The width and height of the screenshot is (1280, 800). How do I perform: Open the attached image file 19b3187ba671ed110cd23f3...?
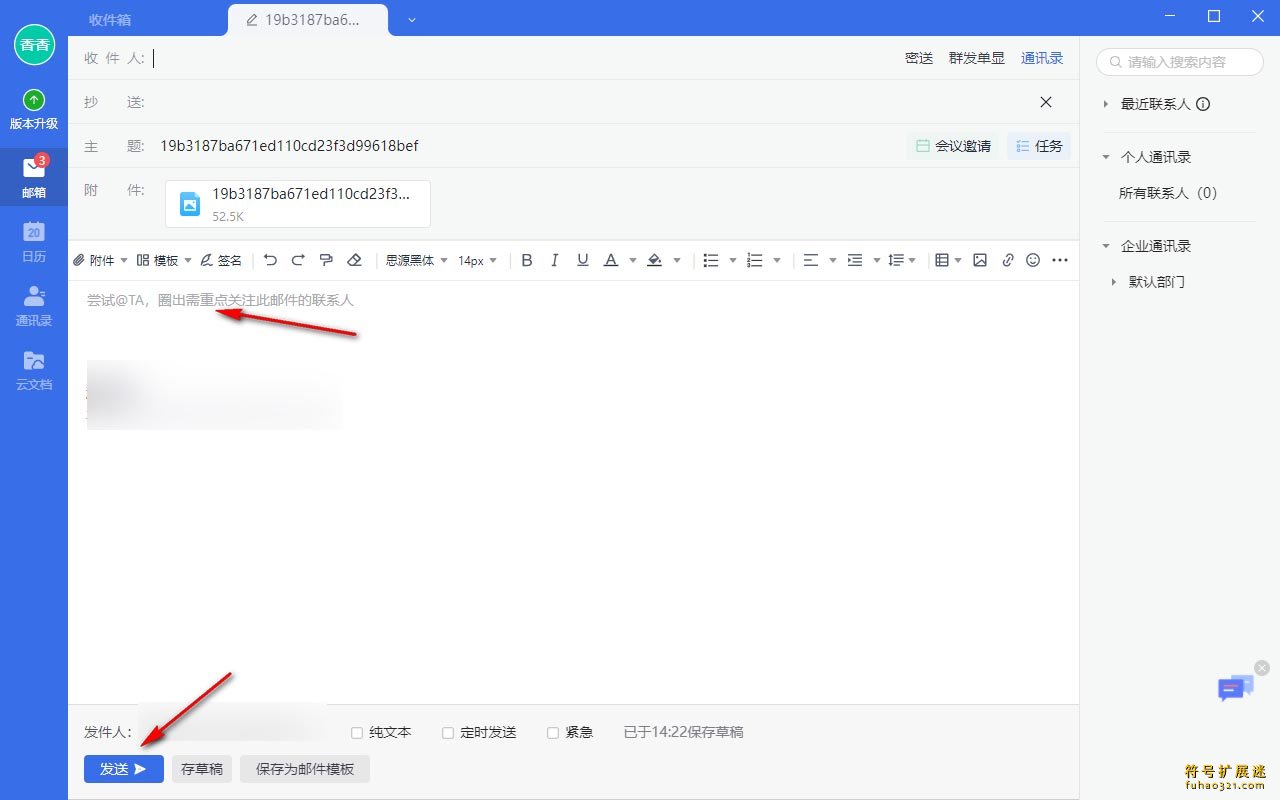pyautogui.click(x=298, y=204)
